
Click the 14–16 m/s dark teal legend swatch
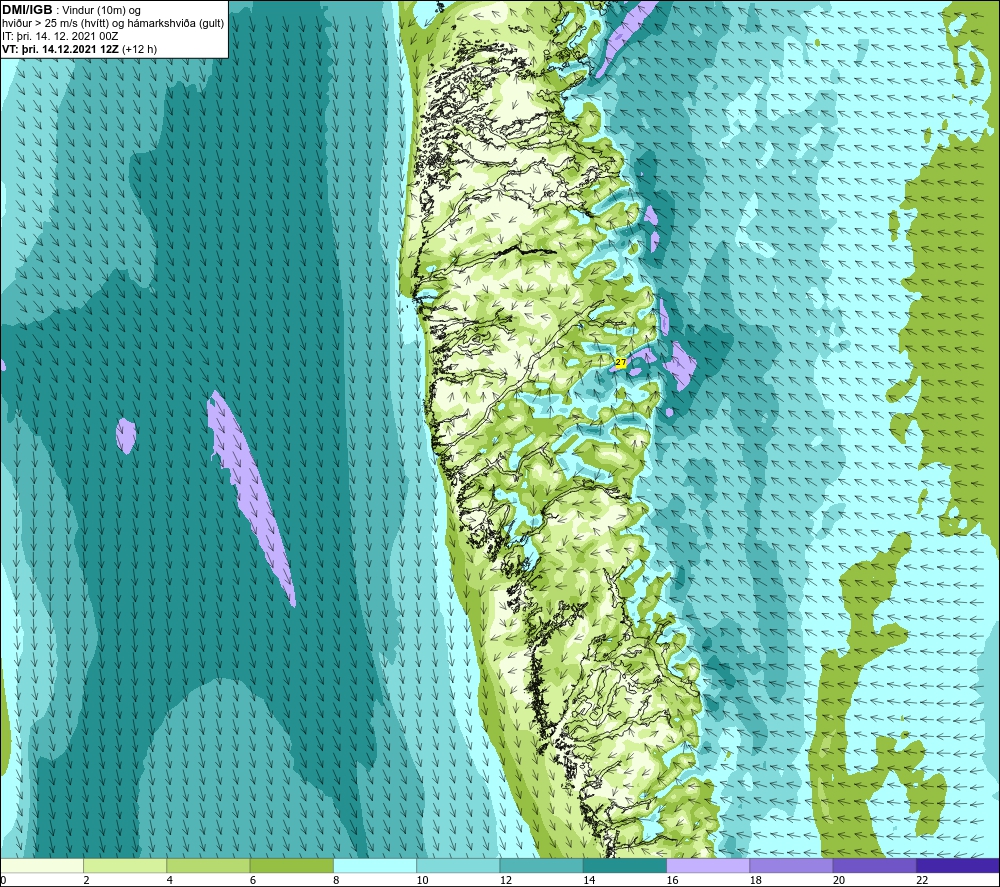[x=625, y=865]
